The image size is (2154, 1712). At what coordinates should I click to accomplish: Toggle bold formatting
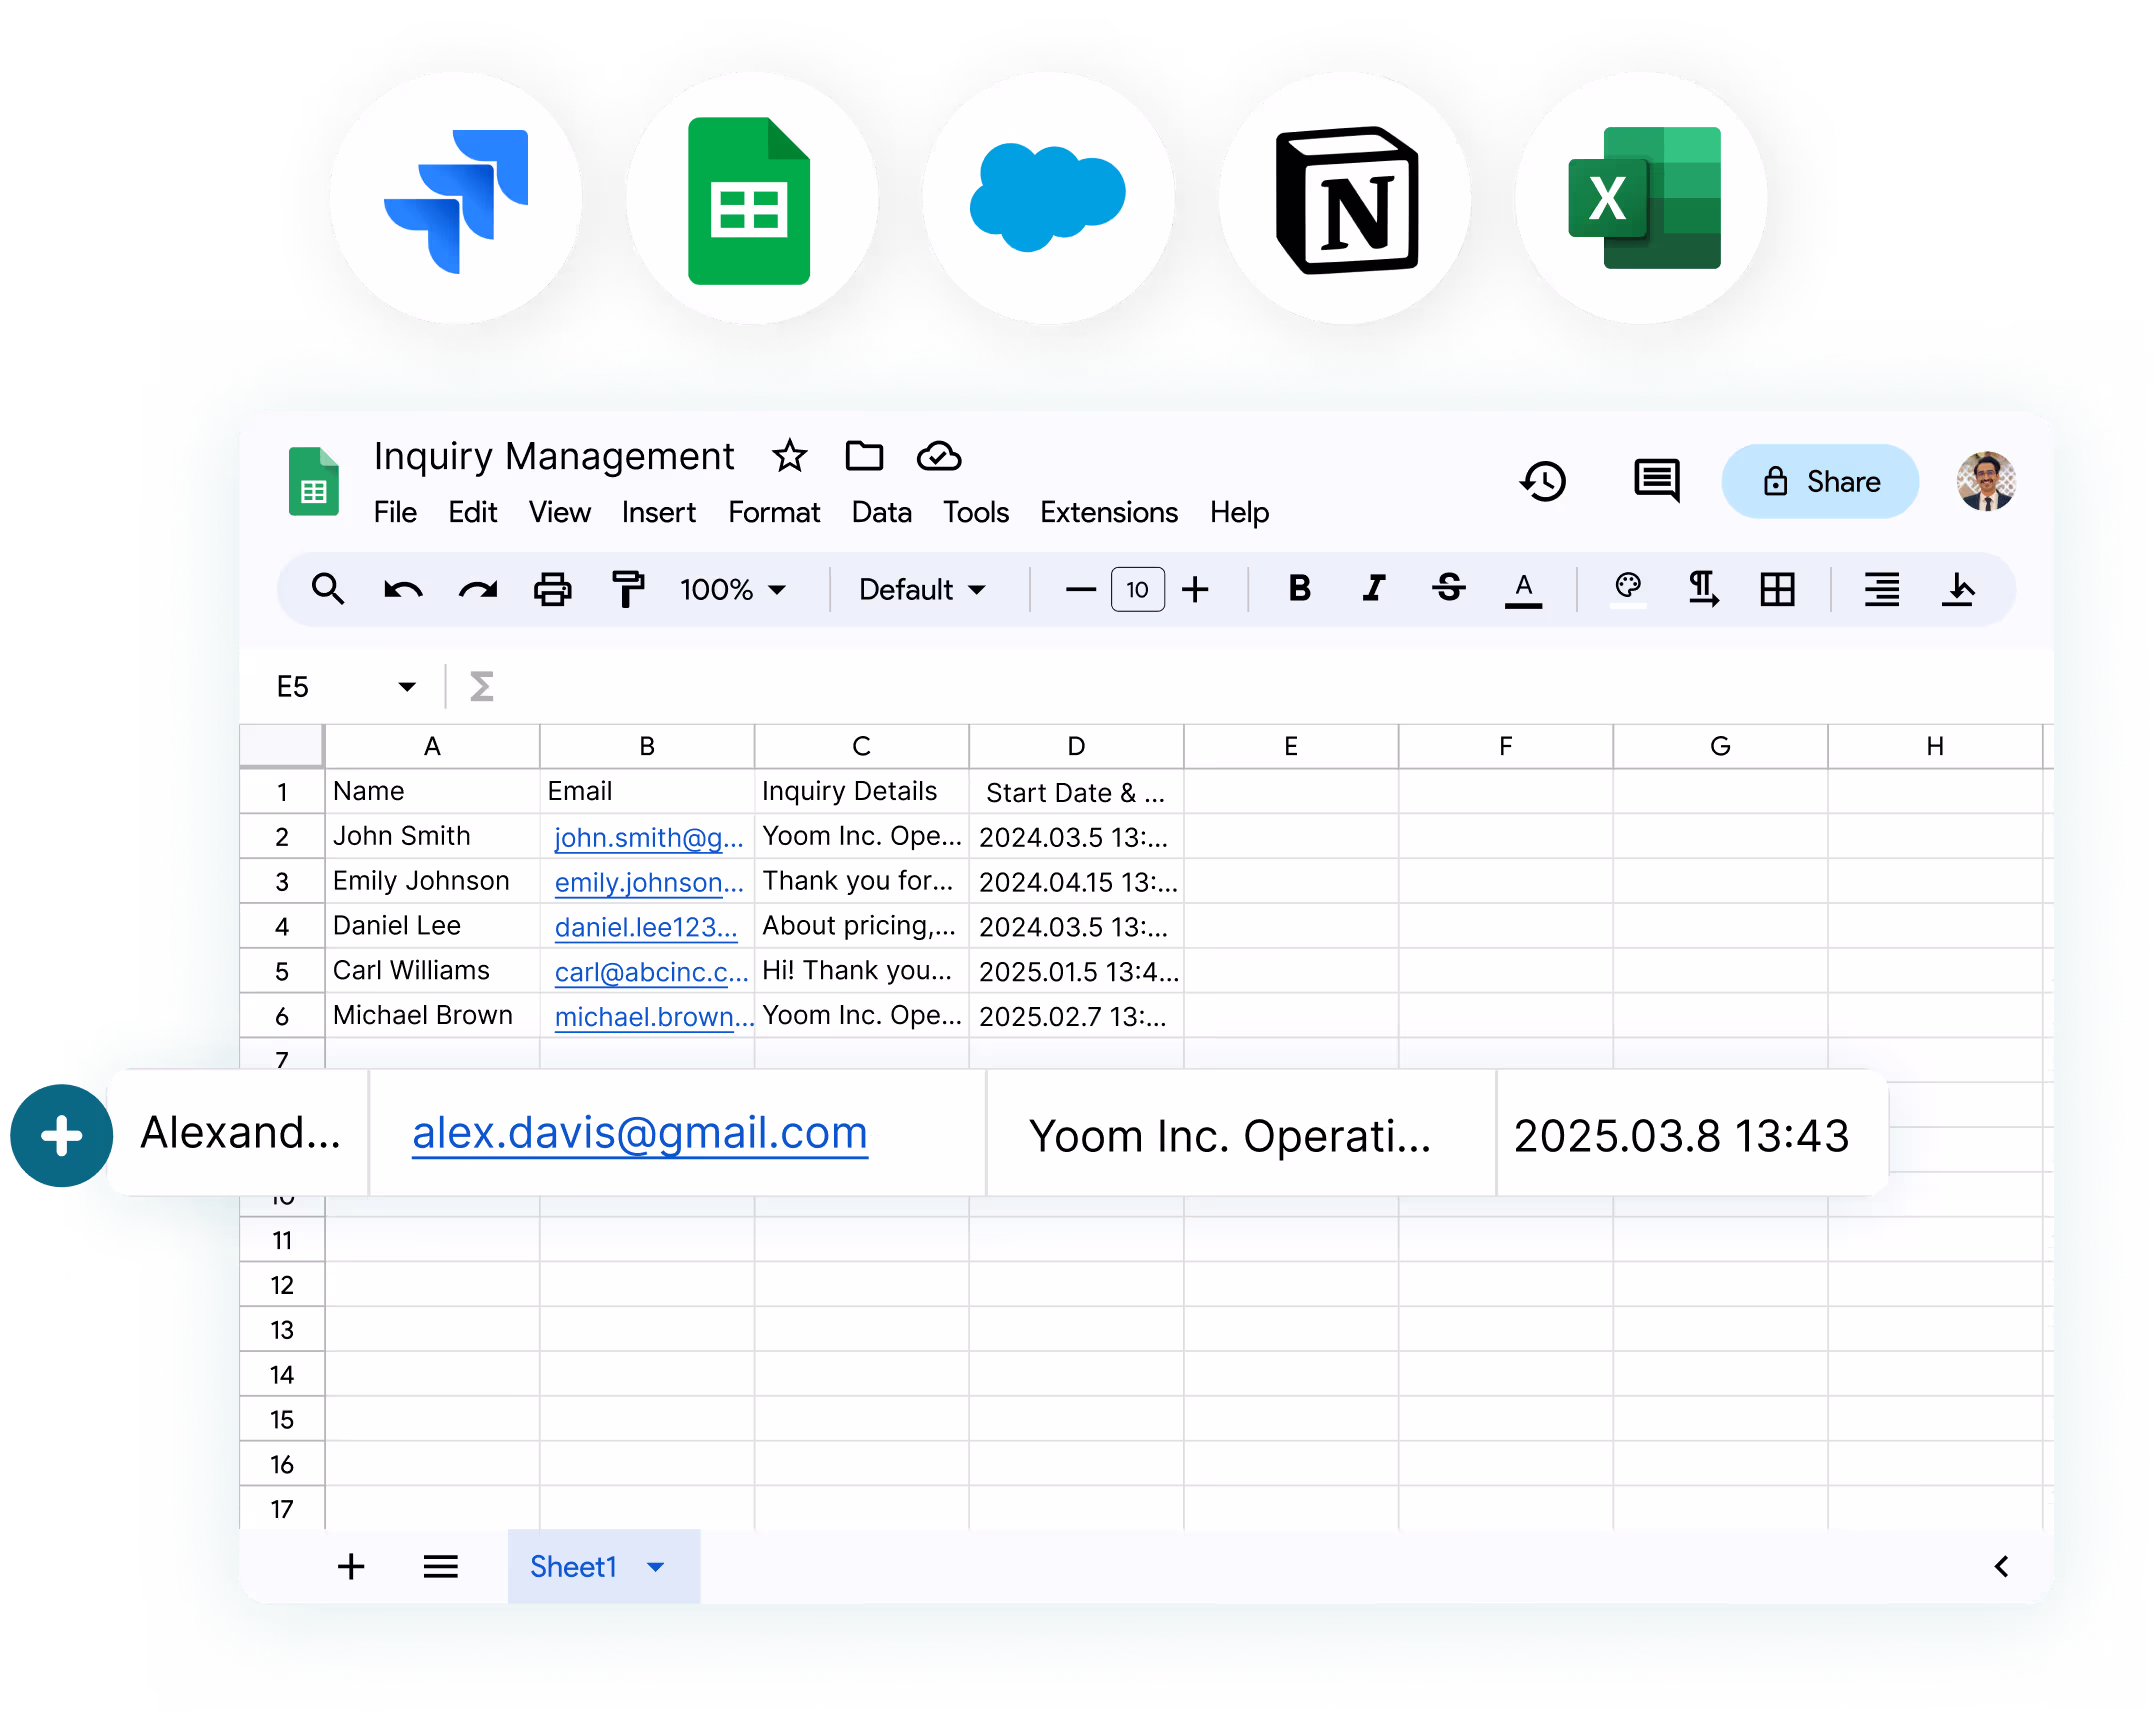[1299, 588]
